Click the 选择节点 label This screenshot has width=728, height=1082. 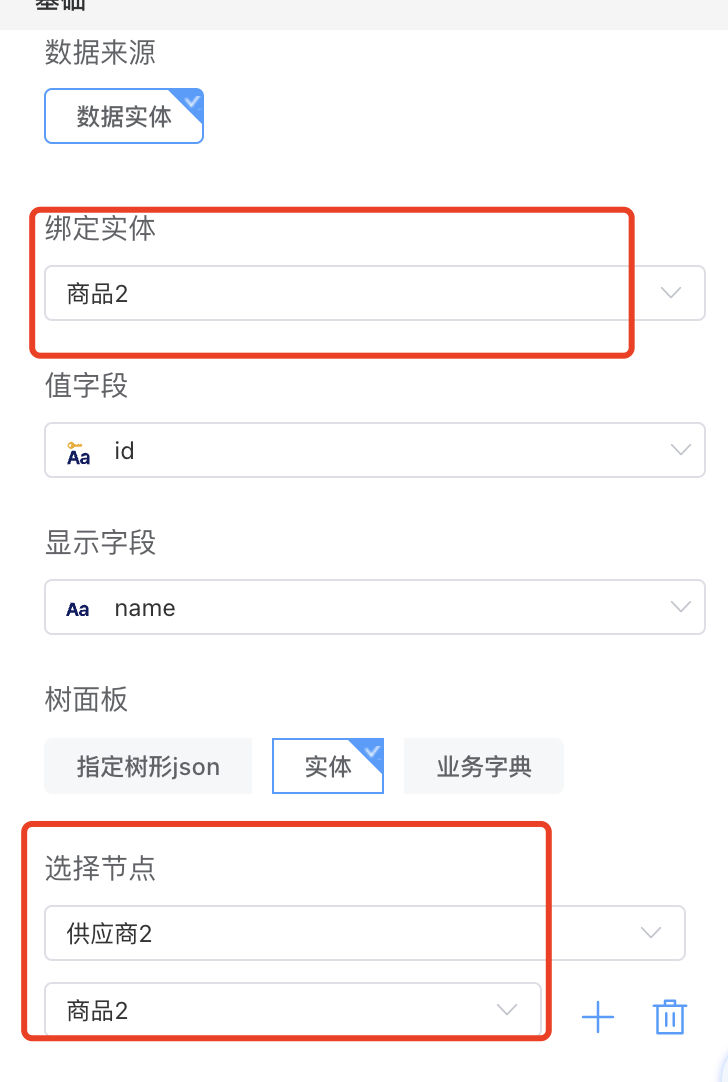tap(100, 868)
